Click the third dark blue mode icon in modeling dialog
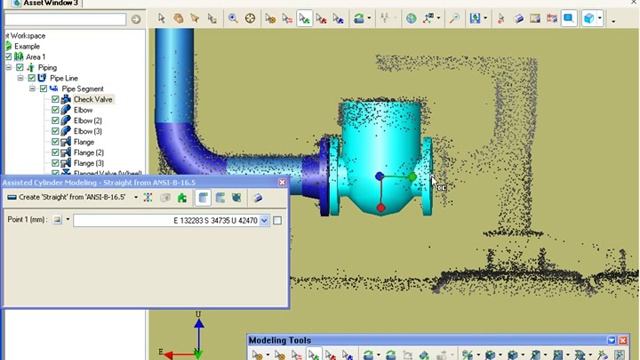This screenshot has width=640, height=360. [x=237, y=198]
